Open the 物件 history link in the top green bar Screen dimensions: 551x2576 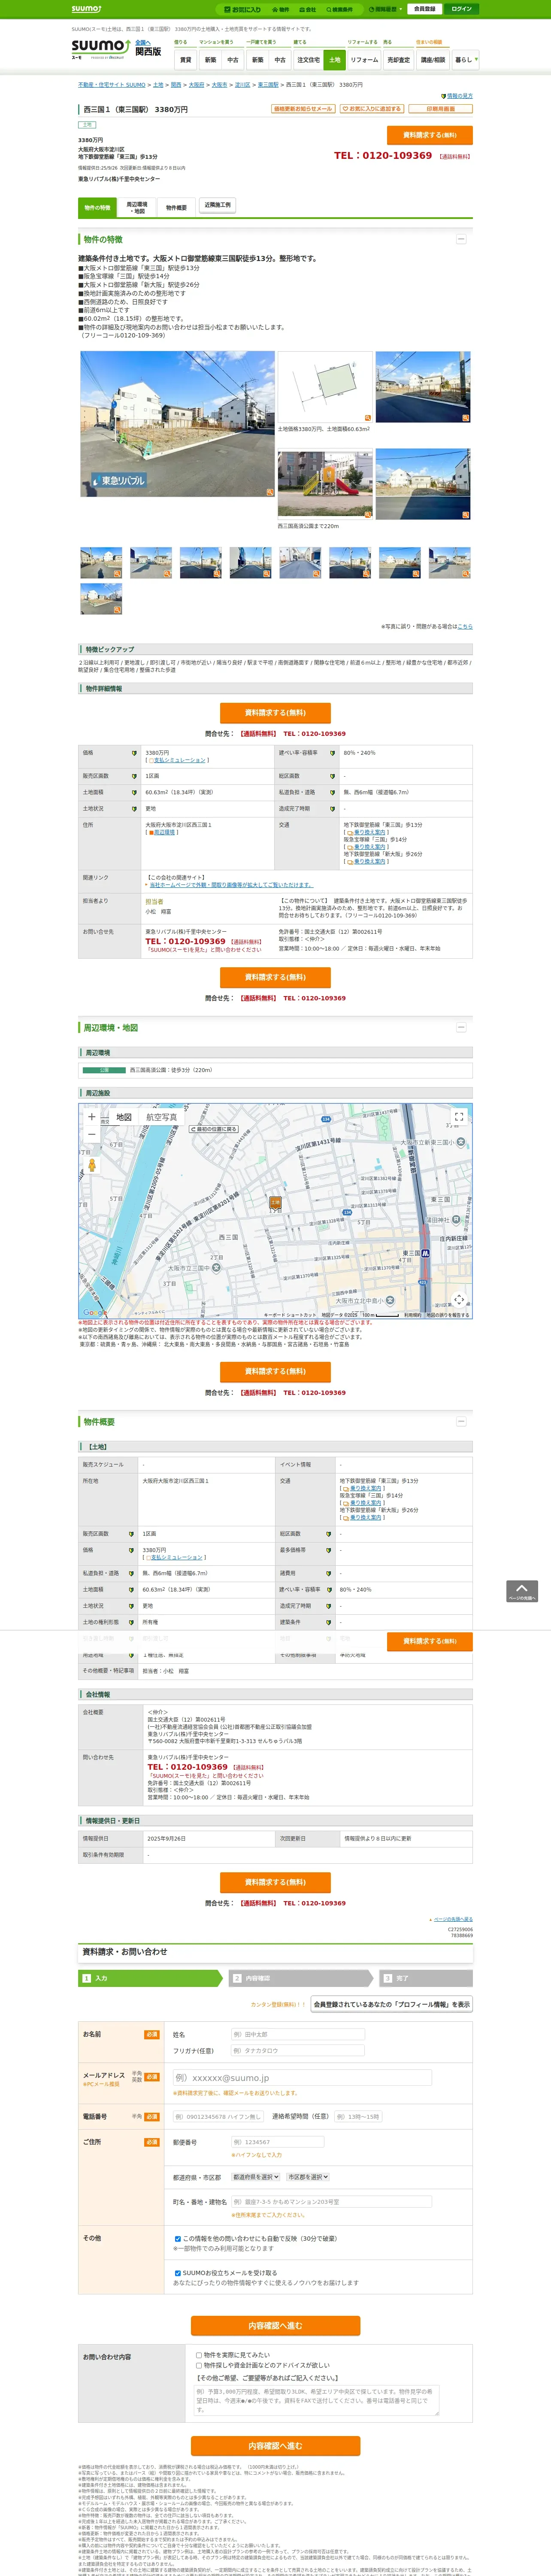click(281, 9)
